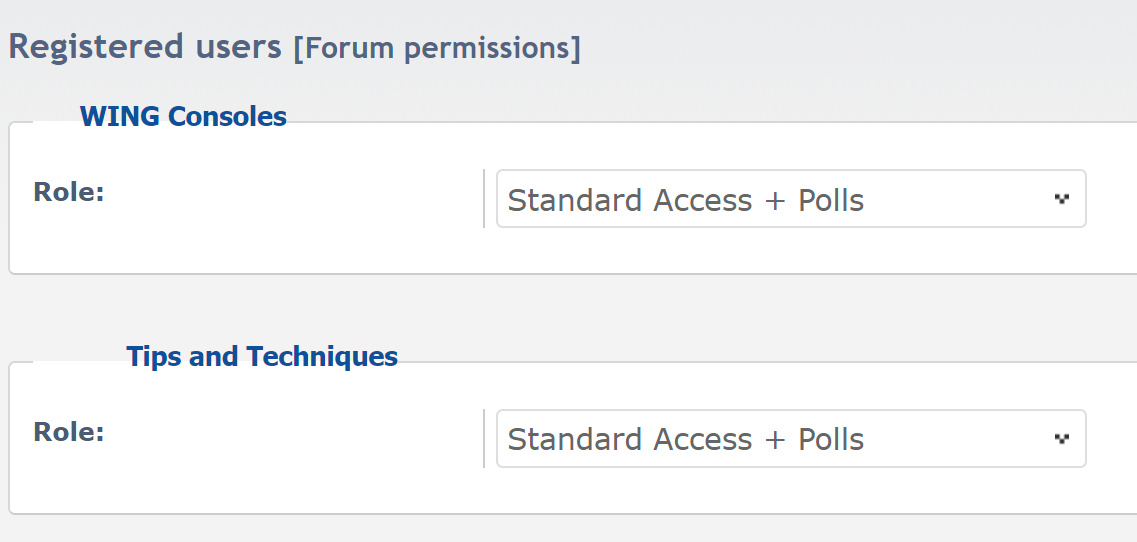Viewport: 1137px width, 542px height.
Task: Click the Forum permissions label in heading
Action: click(x=436, y=48)
